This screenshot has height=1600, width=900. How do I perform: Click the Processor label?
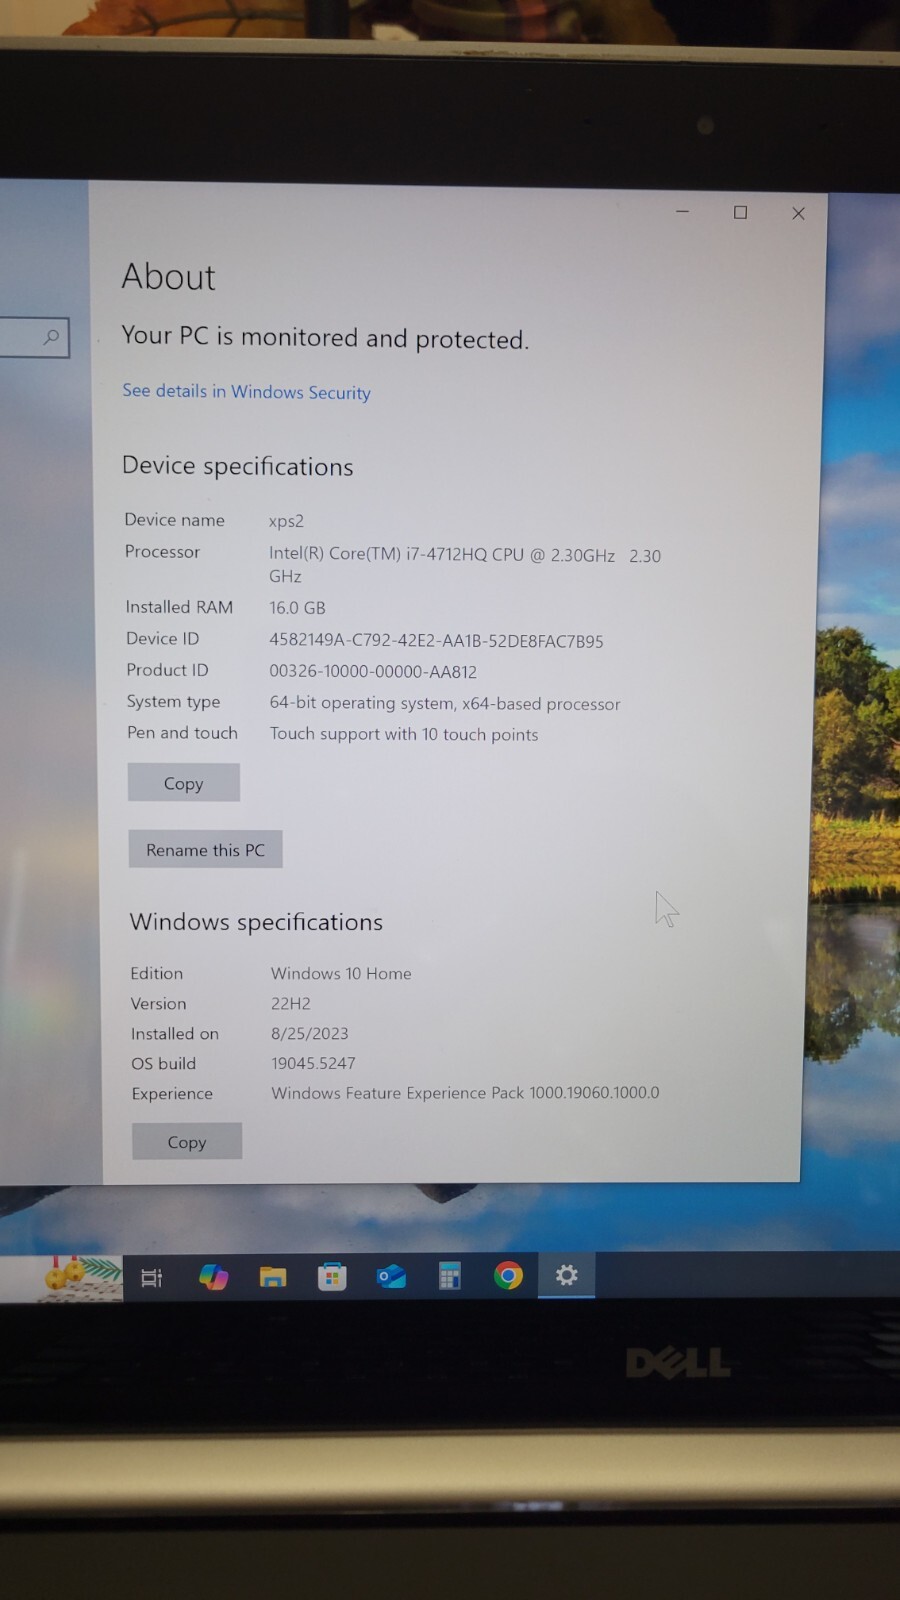tap(162, 552)
